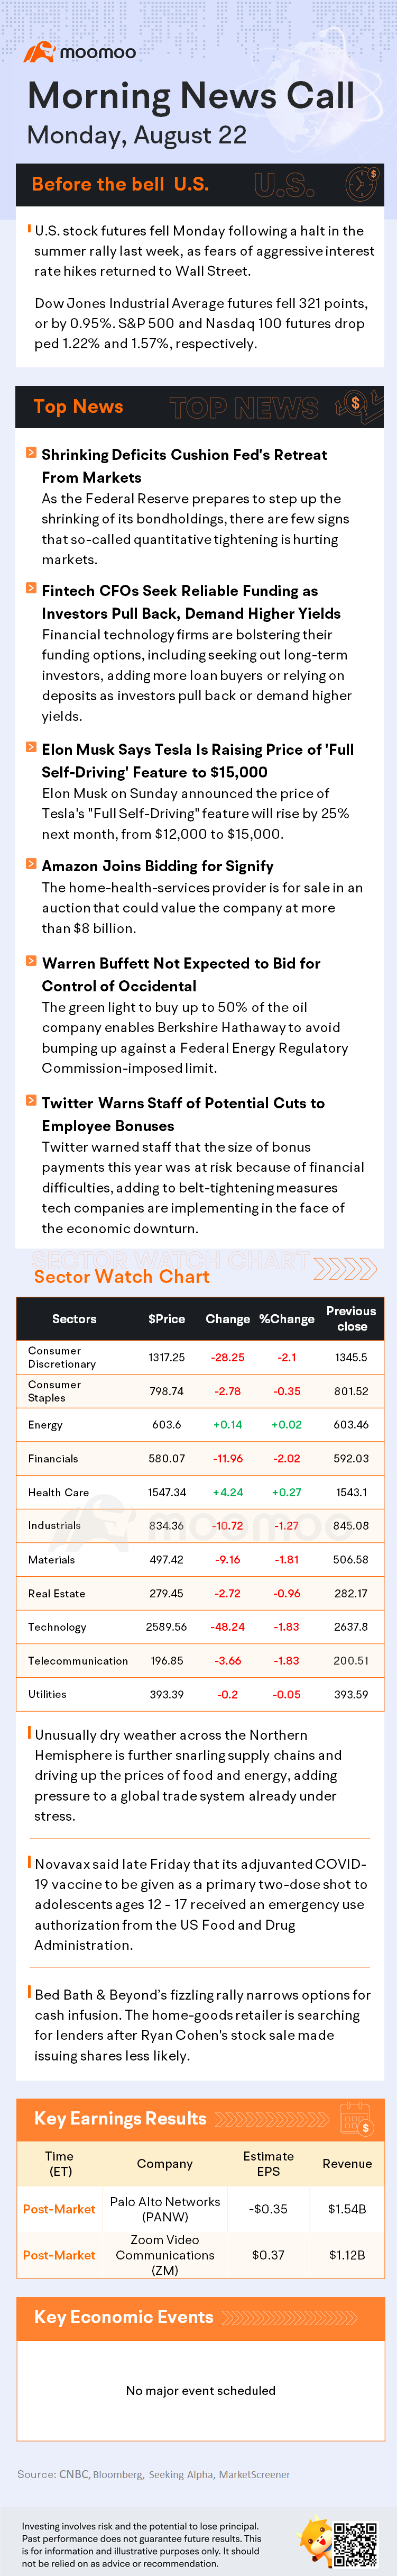Click the moomoo logo icon
This screenshot has width=397, height=2576.
39,52
